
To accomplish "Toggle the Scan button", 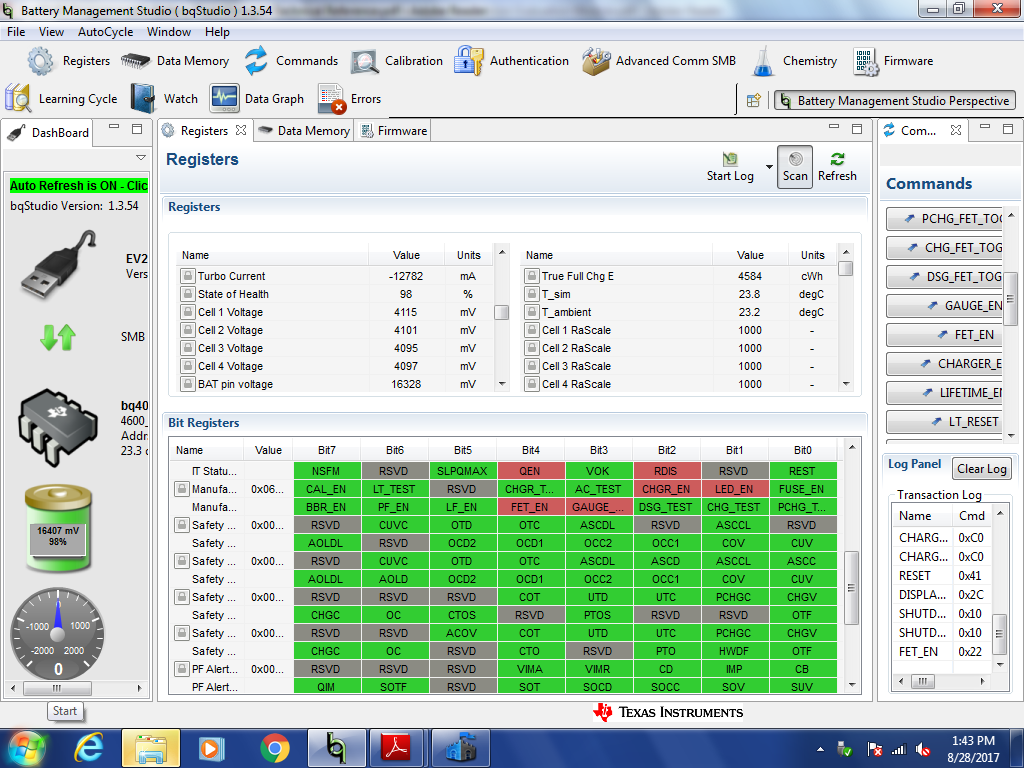I will (795, 167).
